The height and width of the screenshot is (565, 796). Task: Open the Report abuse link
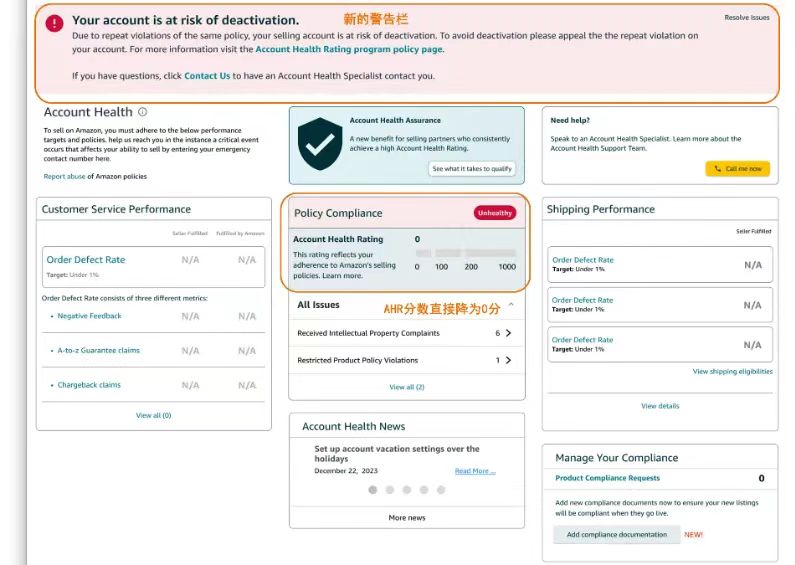coord(64,176)
